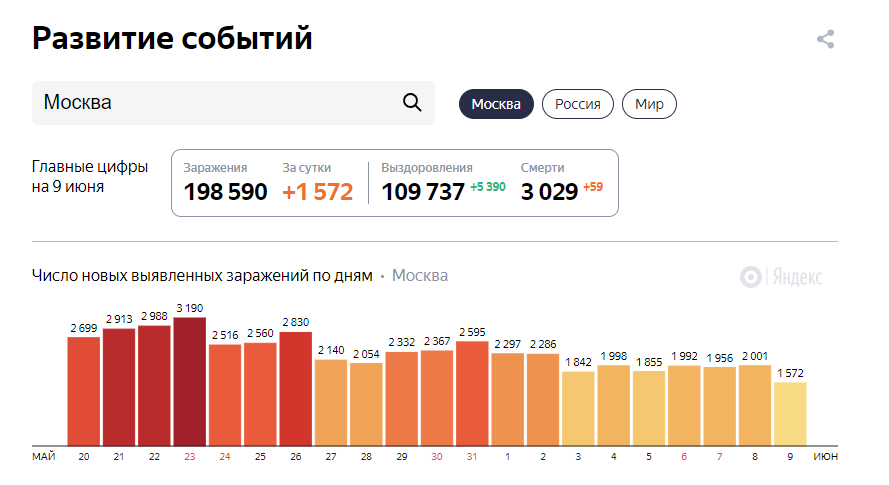The height and width of the screenshot is (485, 889).
Task: Click the chart bar for May 29
Action: pos(401,399)
